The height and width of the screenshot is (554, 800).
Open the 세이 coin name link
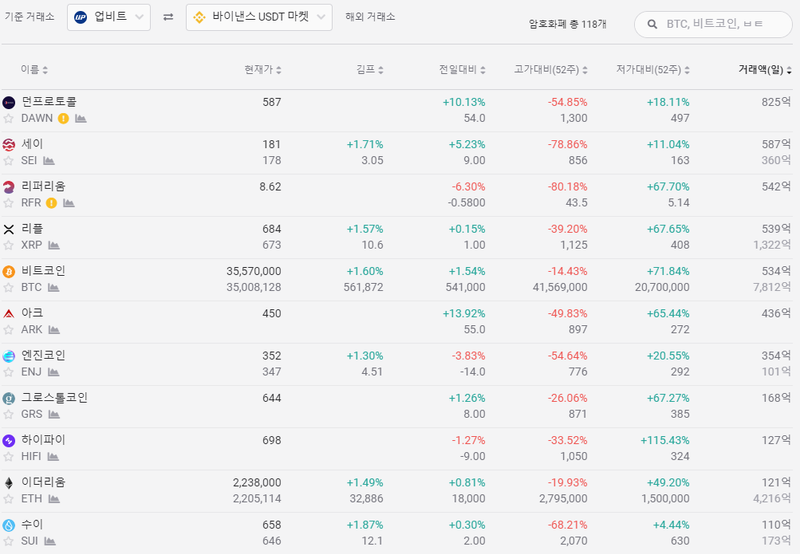point(32,144)
